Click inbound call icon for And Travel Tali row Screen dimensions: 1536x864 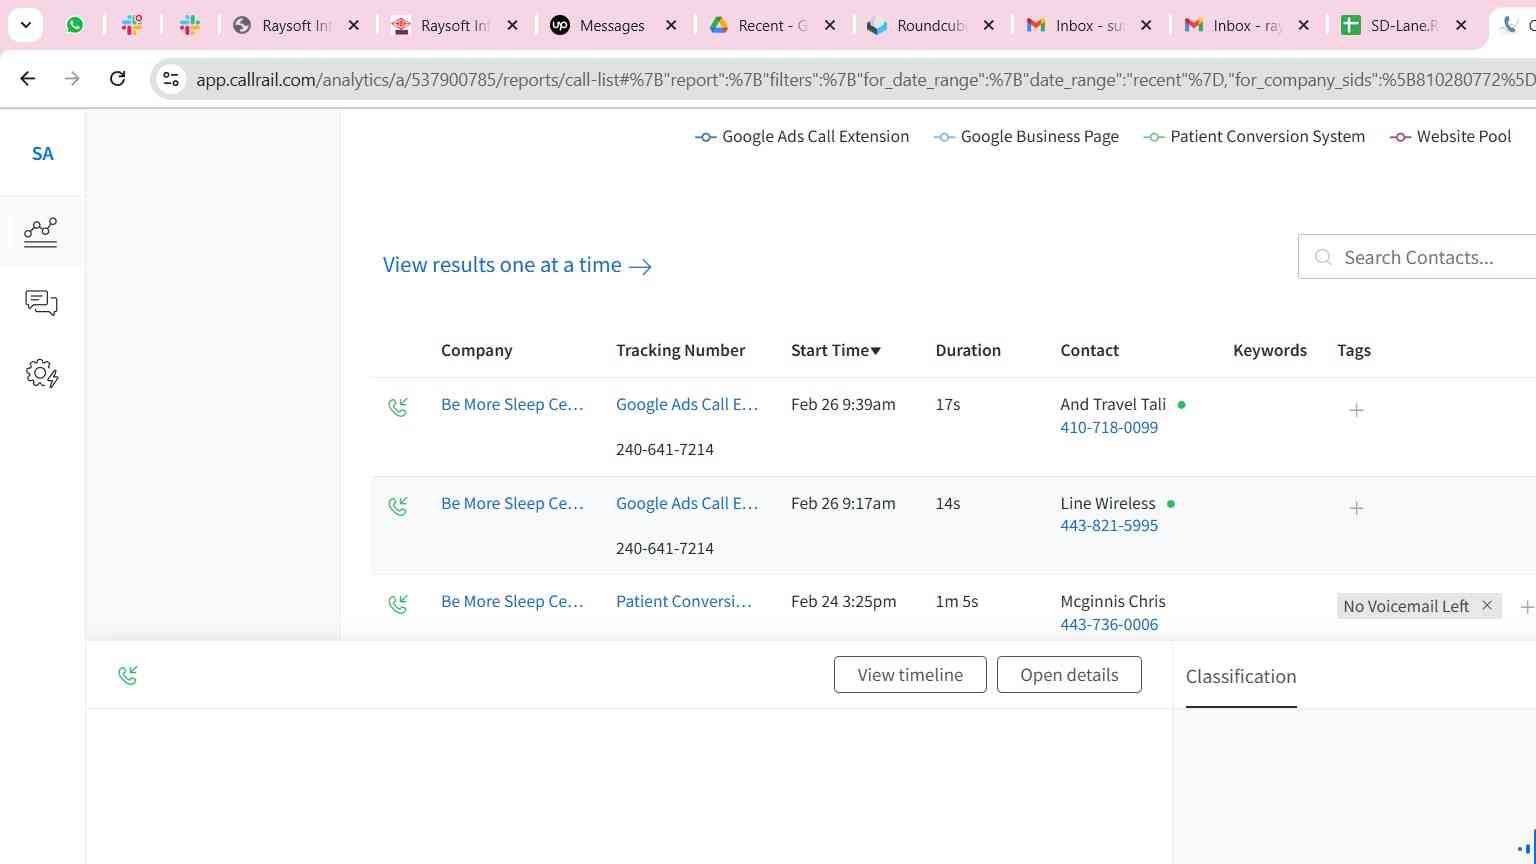[398, 407]
